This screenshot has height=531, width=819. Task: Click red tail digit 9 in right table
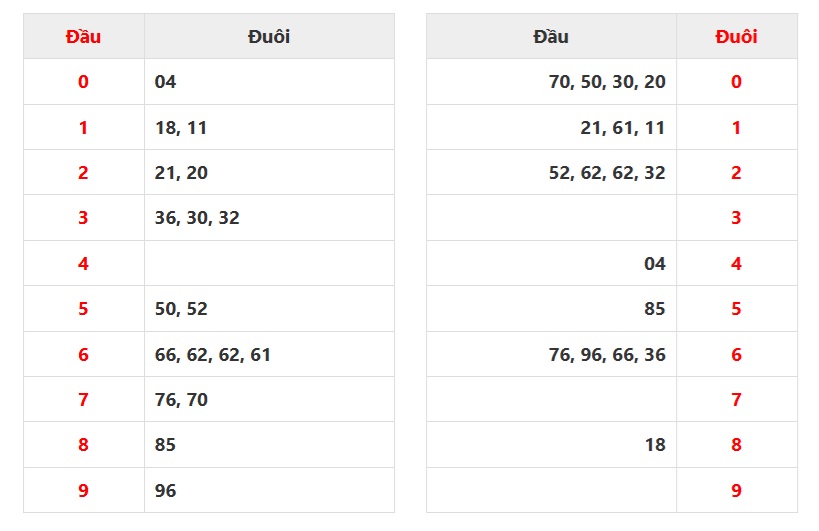point(736,490)
